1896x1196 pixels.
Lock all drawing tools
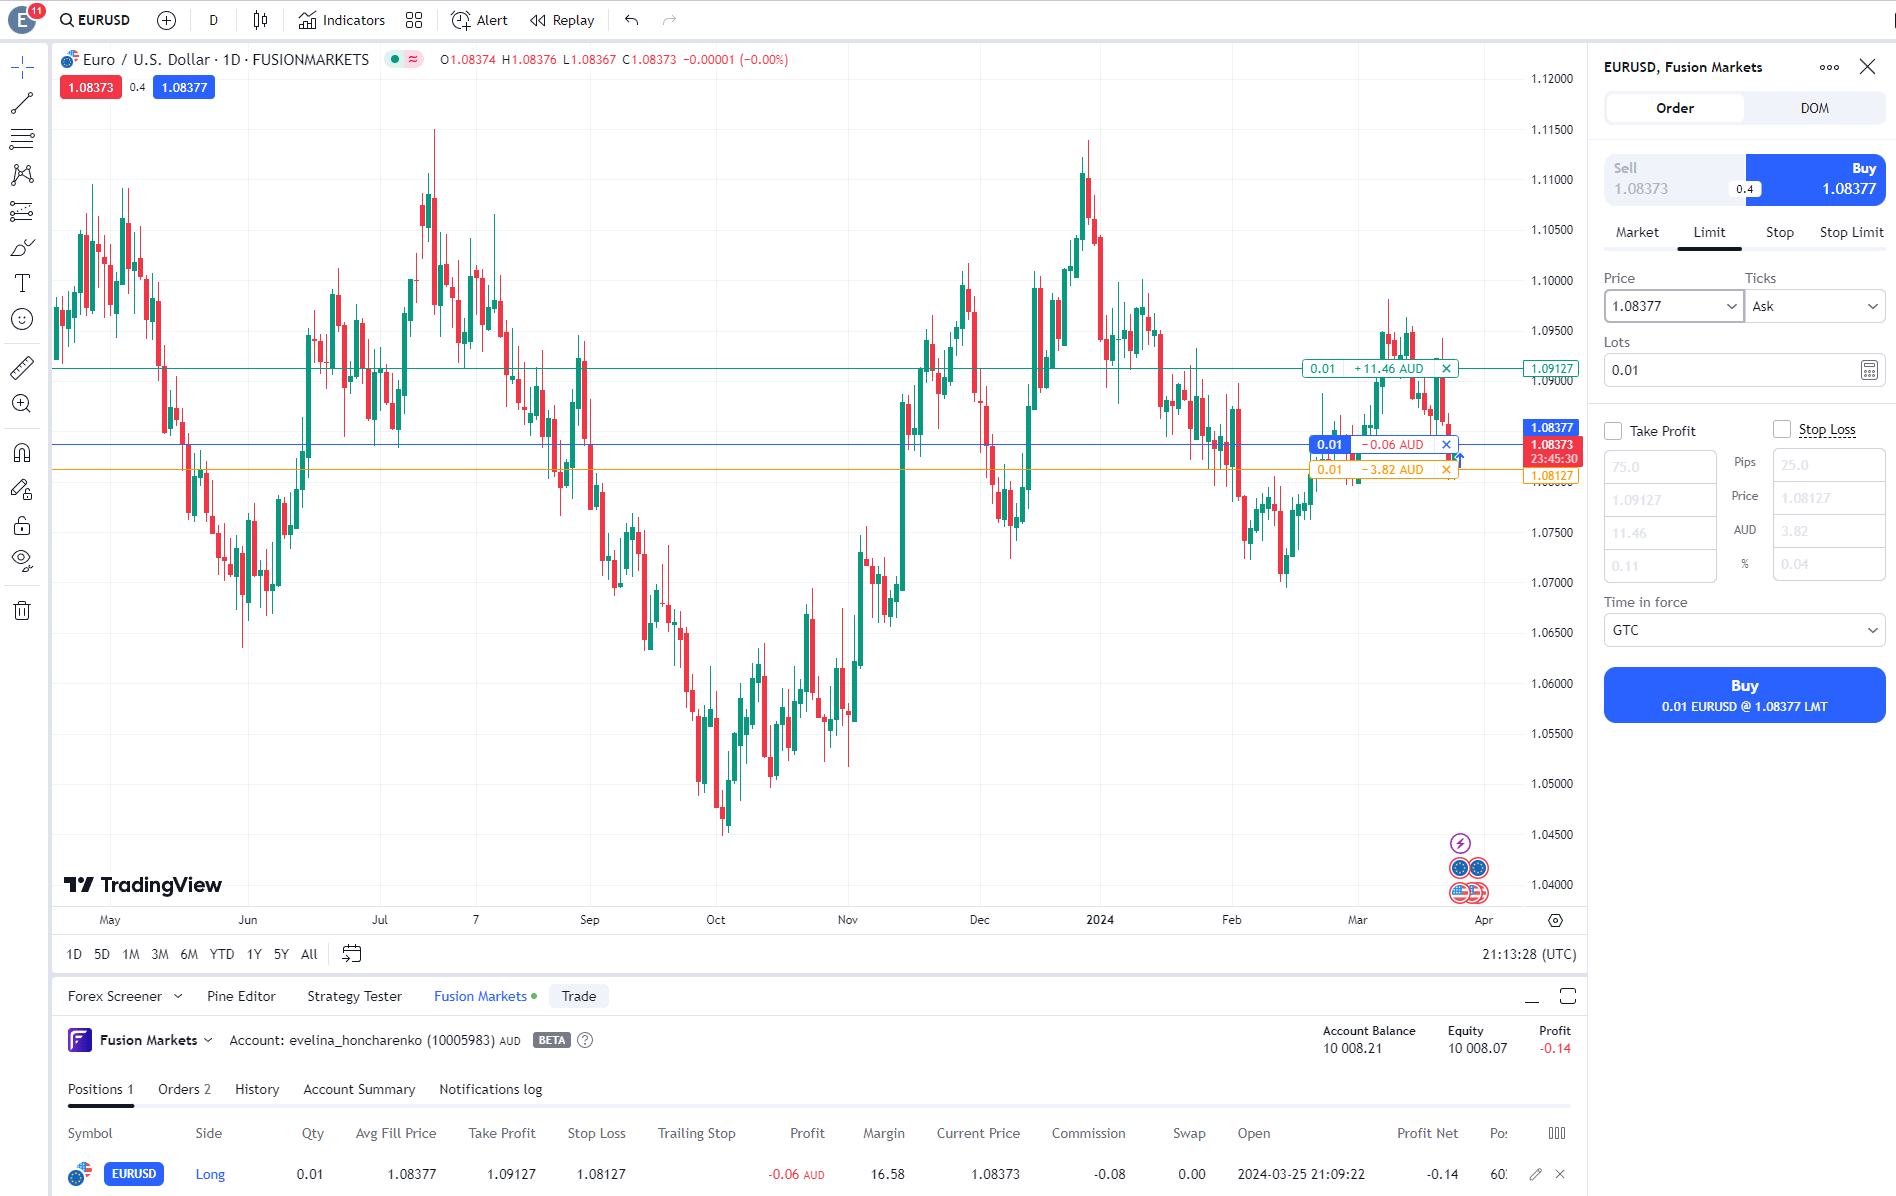(22, 525)
